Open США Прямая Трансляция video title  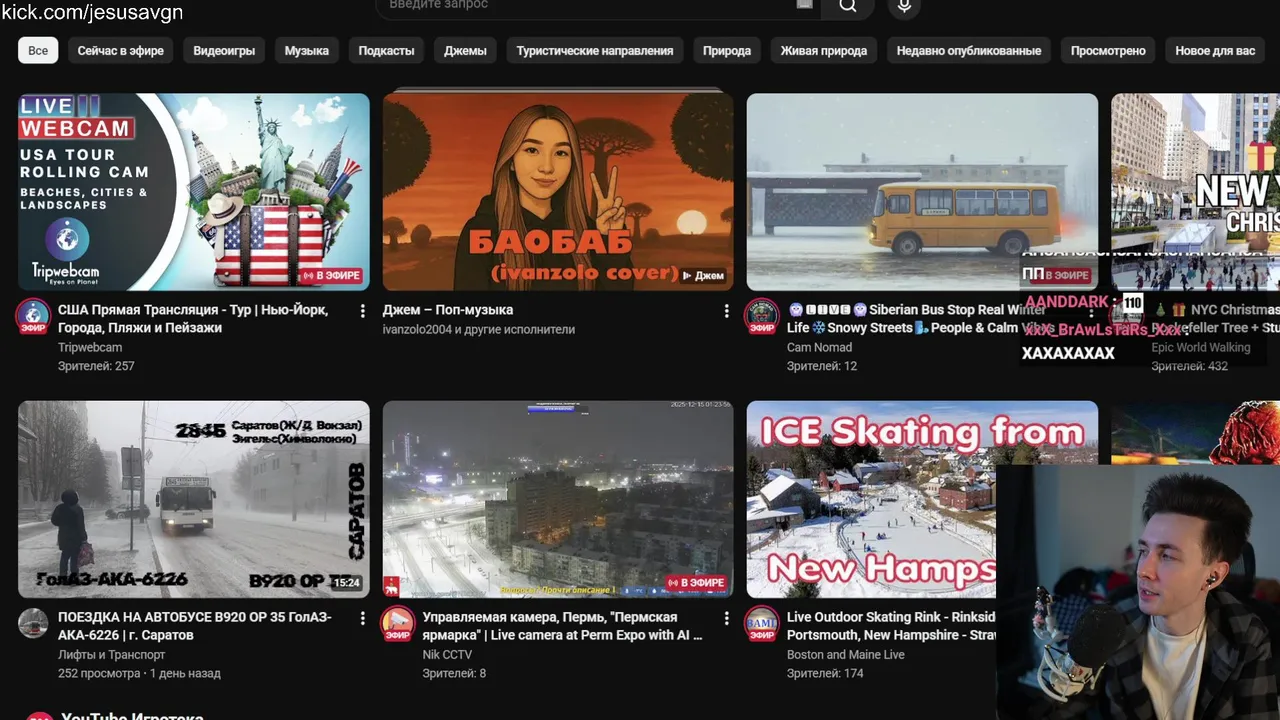193,319
